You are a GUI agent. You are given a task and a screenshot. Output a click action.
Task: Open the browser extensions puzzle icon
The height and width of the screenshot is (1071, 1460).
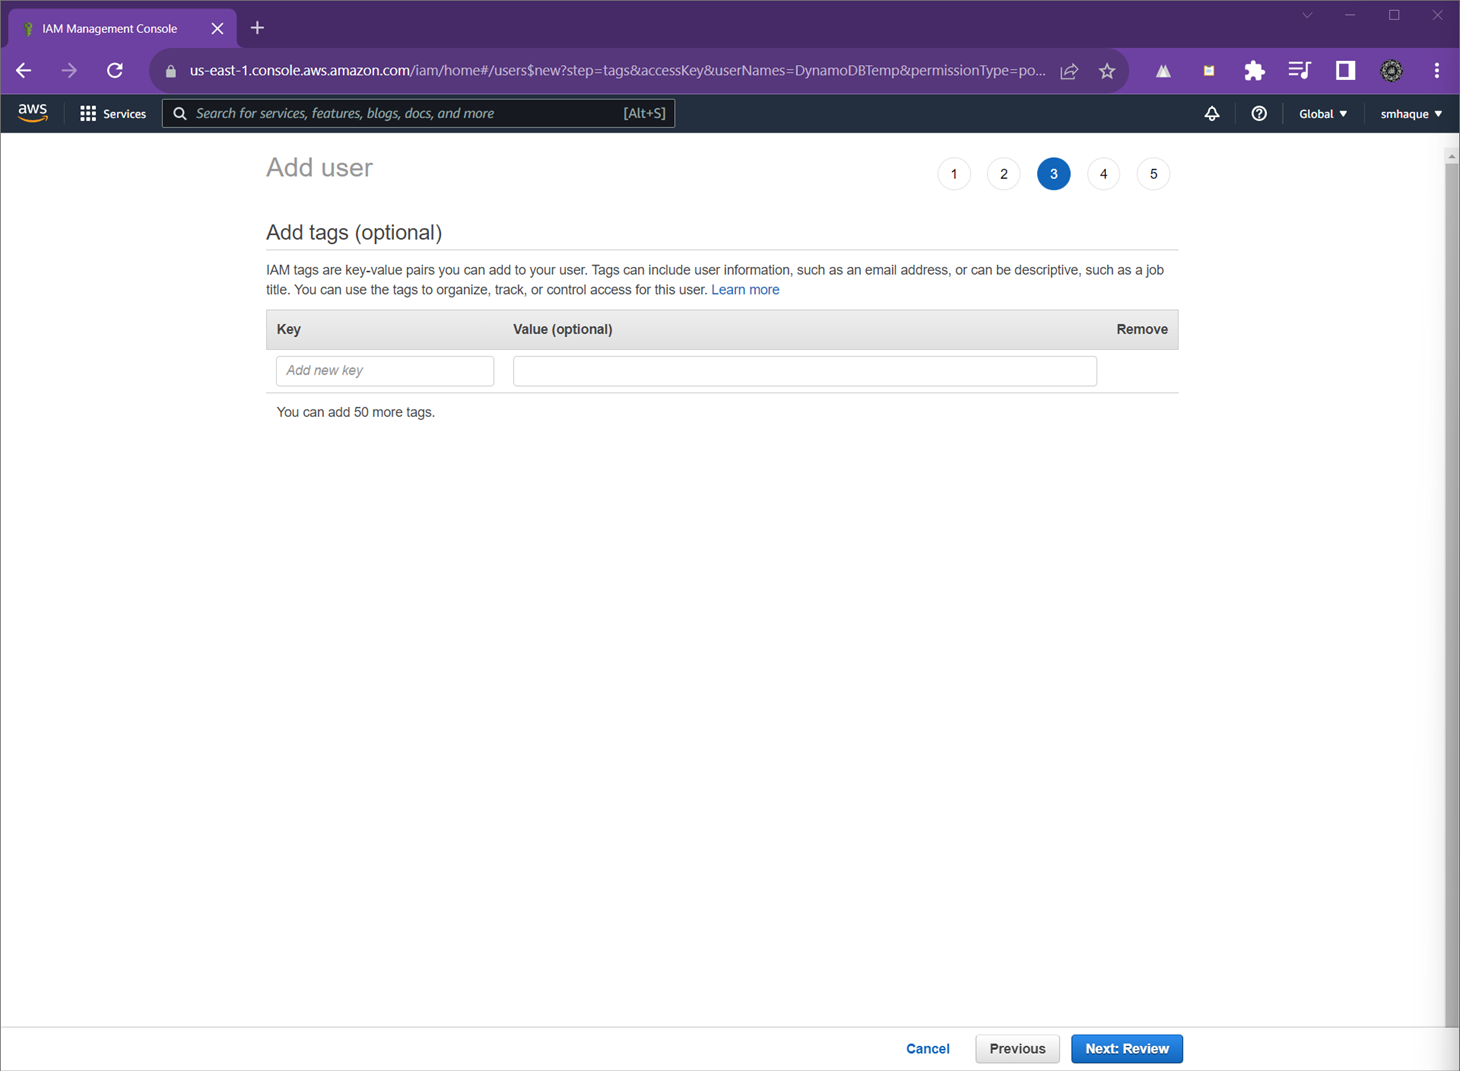click(1253, 71)
